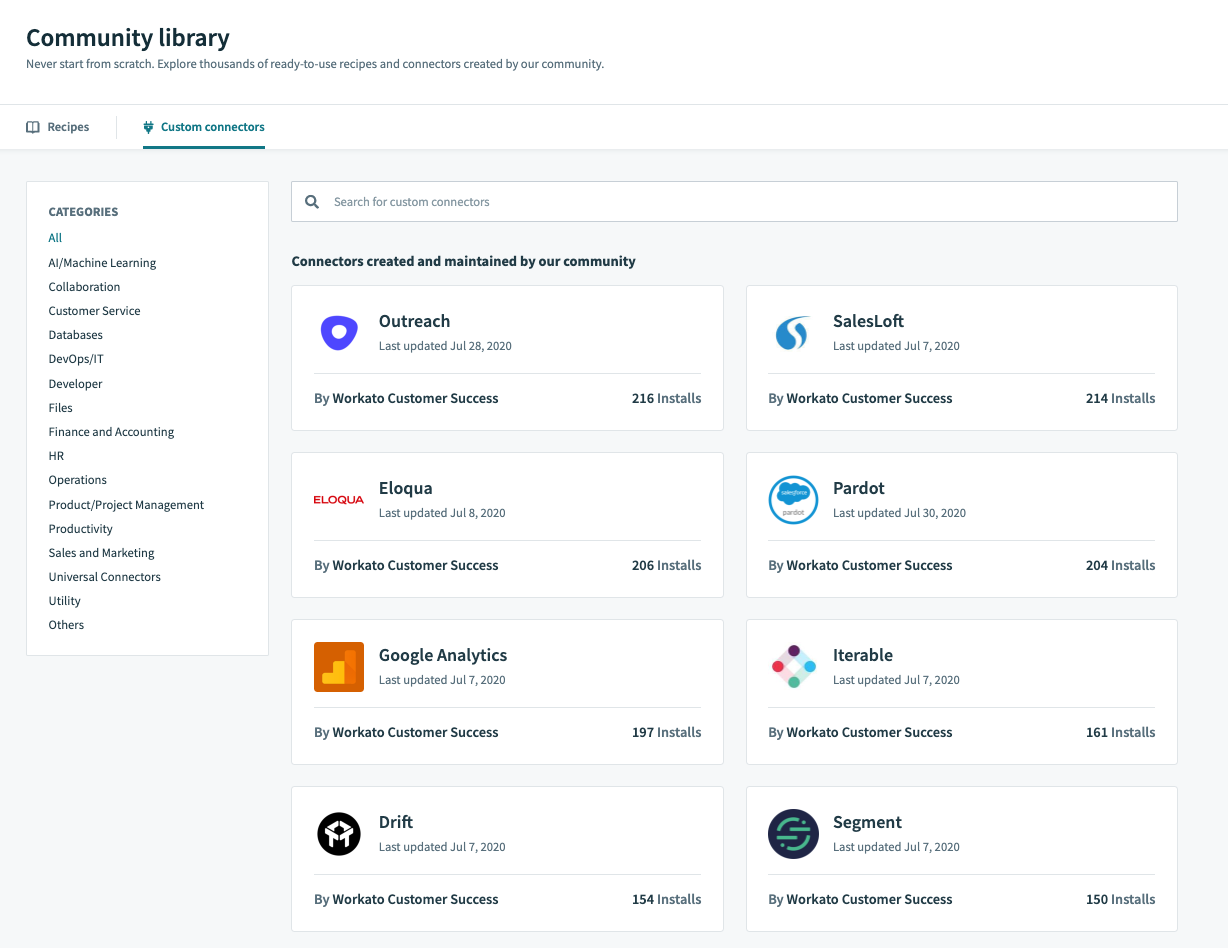This screenshot has height=948, width=1228.
Task: Filter by Operations category
Action: pos(78,480)
